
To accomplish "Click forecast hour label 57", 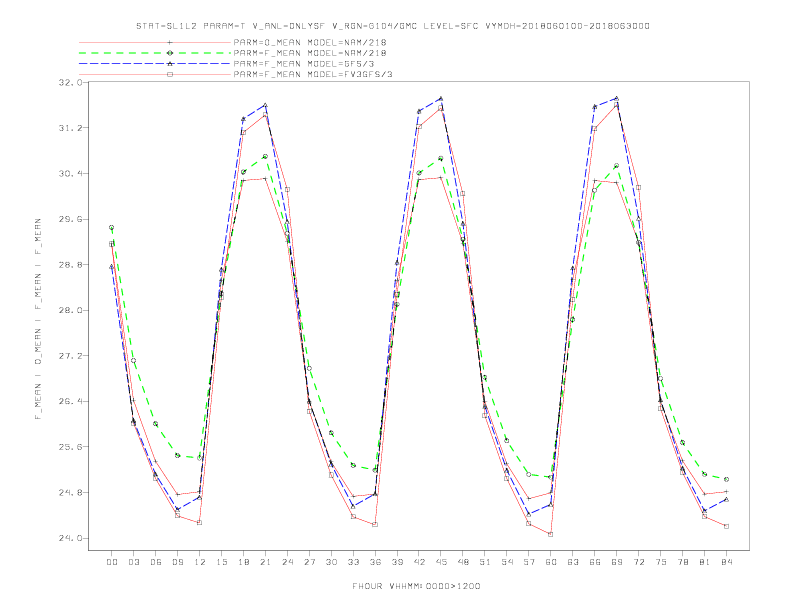I will pyautogui.click(x=529, y=562).
